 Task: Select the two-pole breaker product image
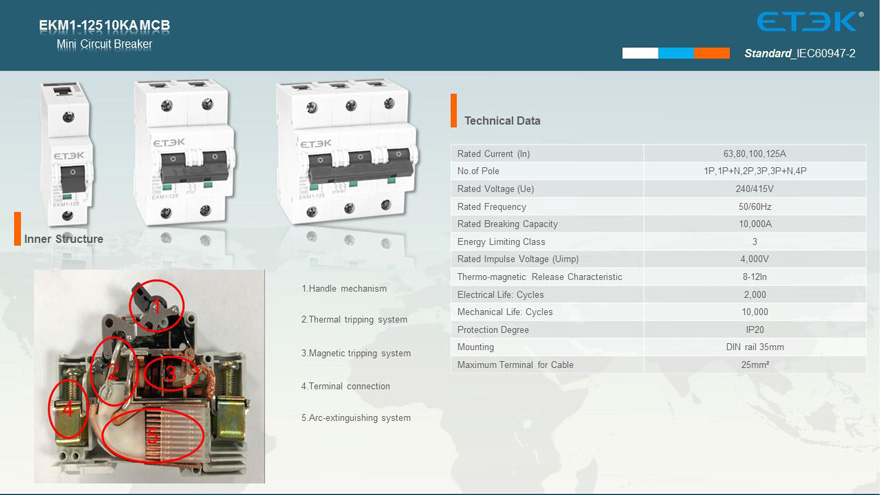[x=185, y=152]
